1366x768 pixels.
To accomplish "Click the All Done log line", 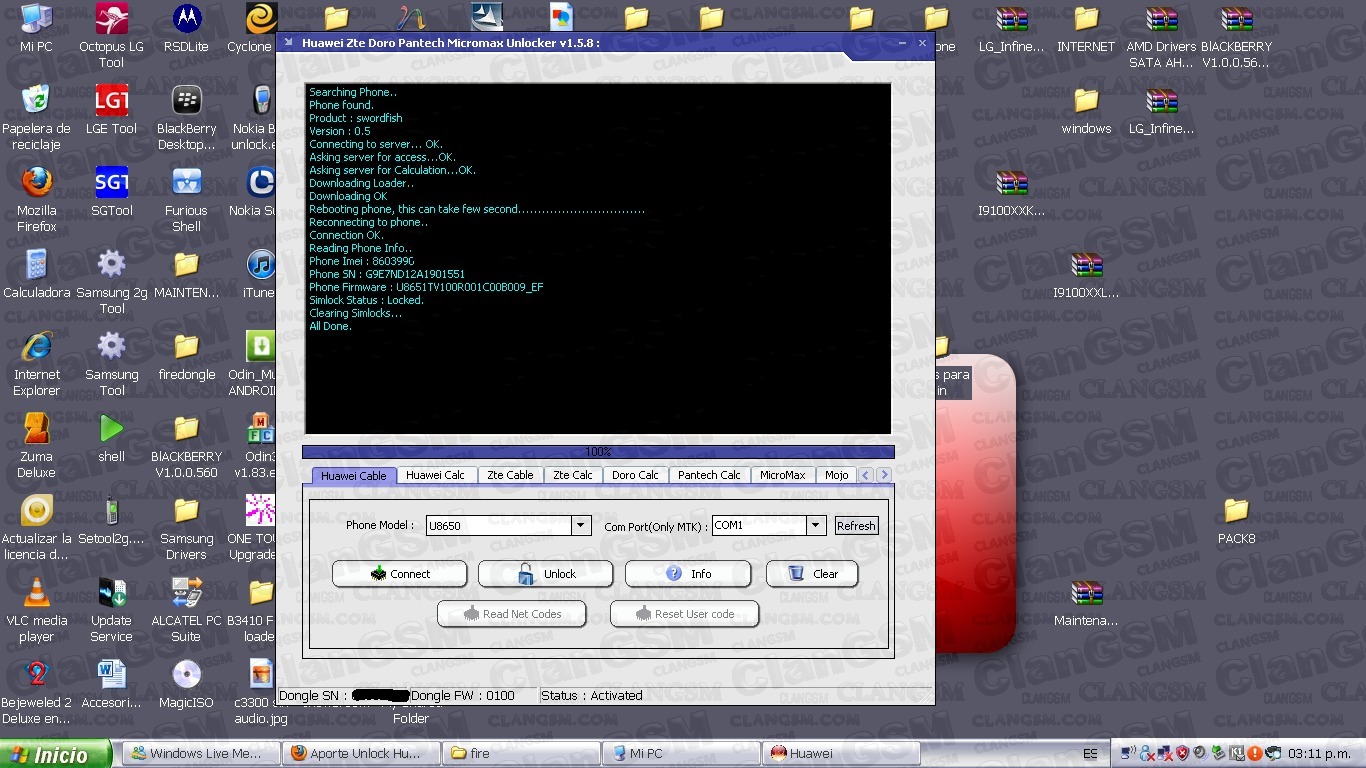I will (330, 326).
